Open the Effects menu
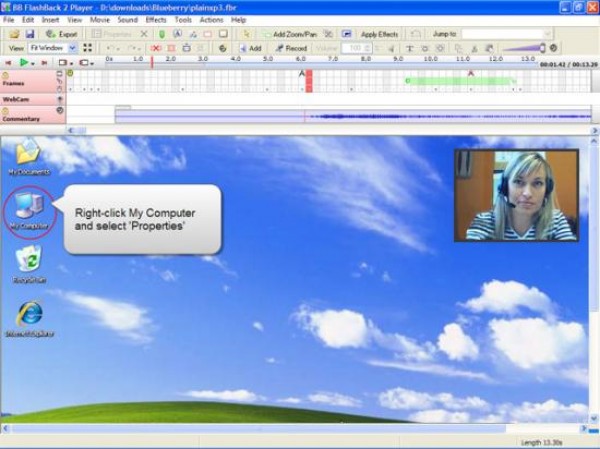This screenshot has height=449, width=600. 156,20
